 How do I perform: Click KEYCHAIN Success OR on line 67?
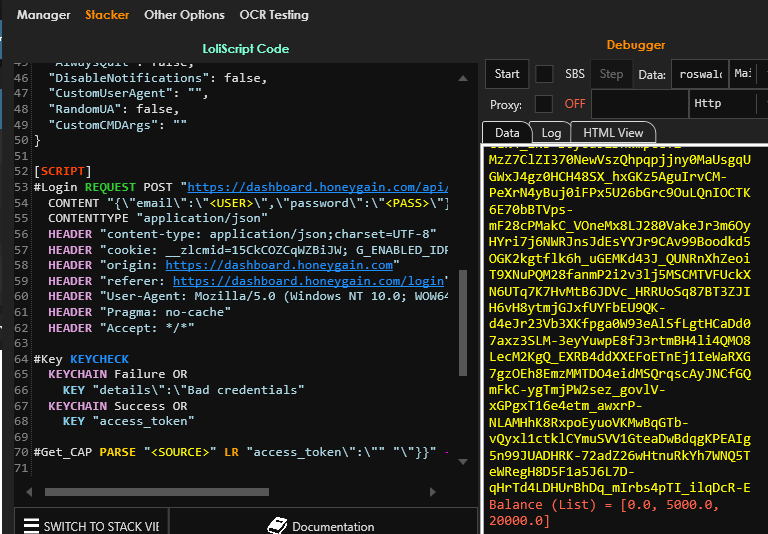click(118, 406)
